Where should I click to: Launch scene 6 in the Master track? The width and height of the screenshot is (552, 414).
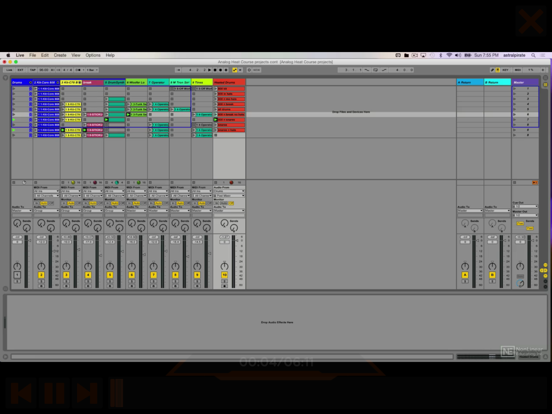pos(515,114)
